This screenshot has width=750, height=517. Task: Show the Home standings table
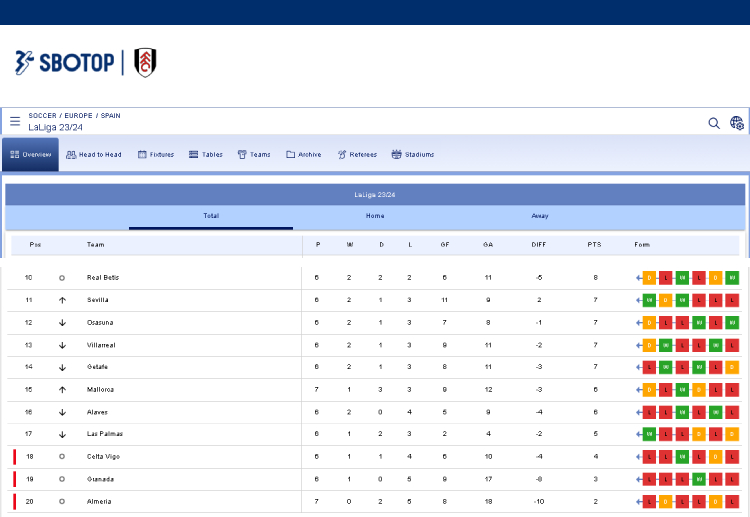pyautogui.click(x=375, y=216)
